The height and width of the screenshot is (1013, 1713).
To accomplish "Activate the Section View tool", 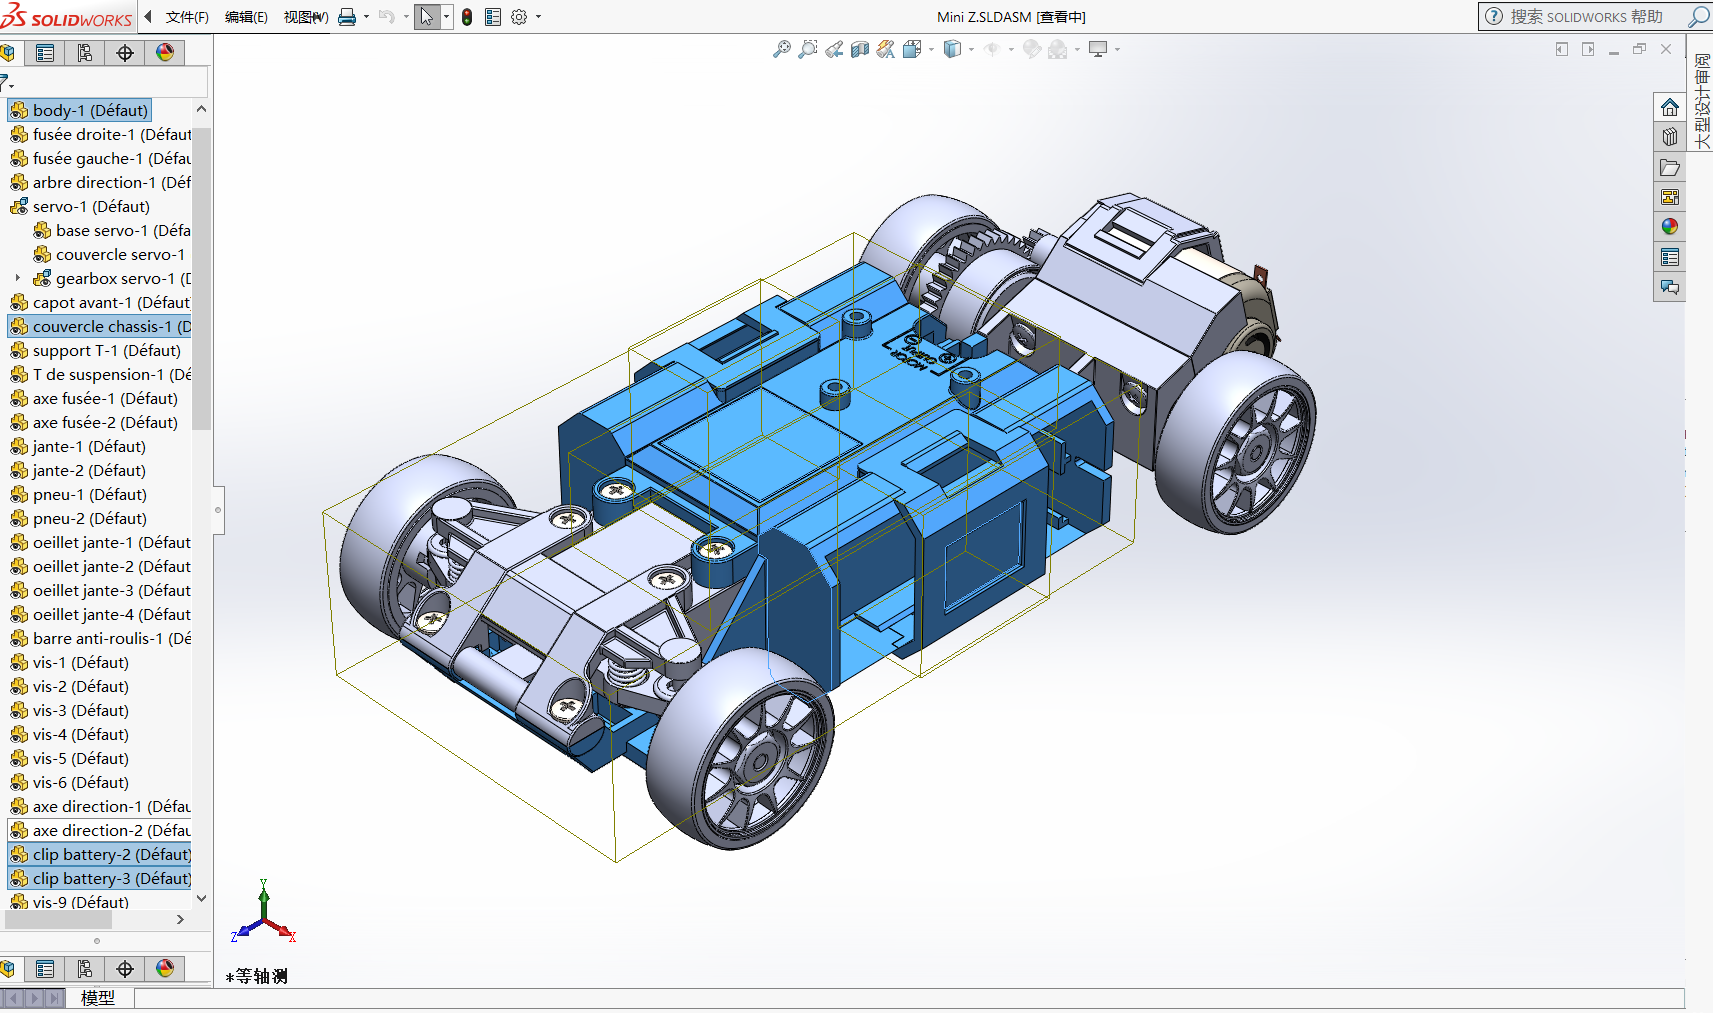I will tap(860, 49).
